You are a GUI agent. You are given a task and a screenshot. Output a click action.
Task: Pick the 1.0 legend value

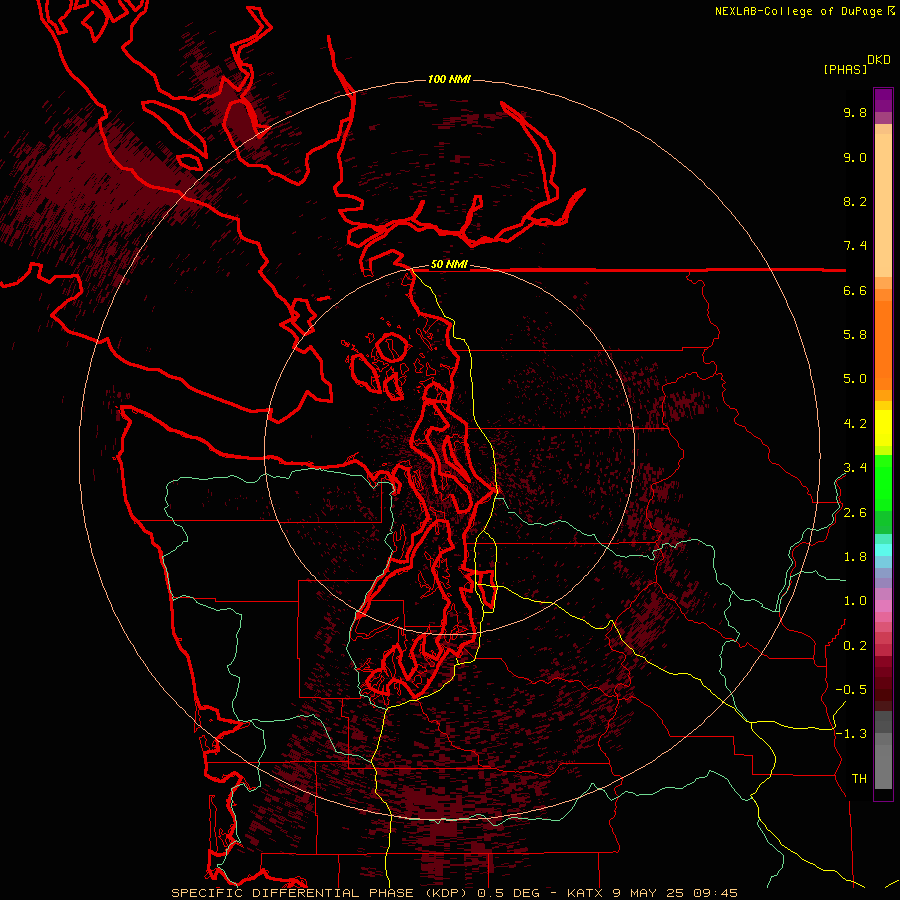coord(855,601)
